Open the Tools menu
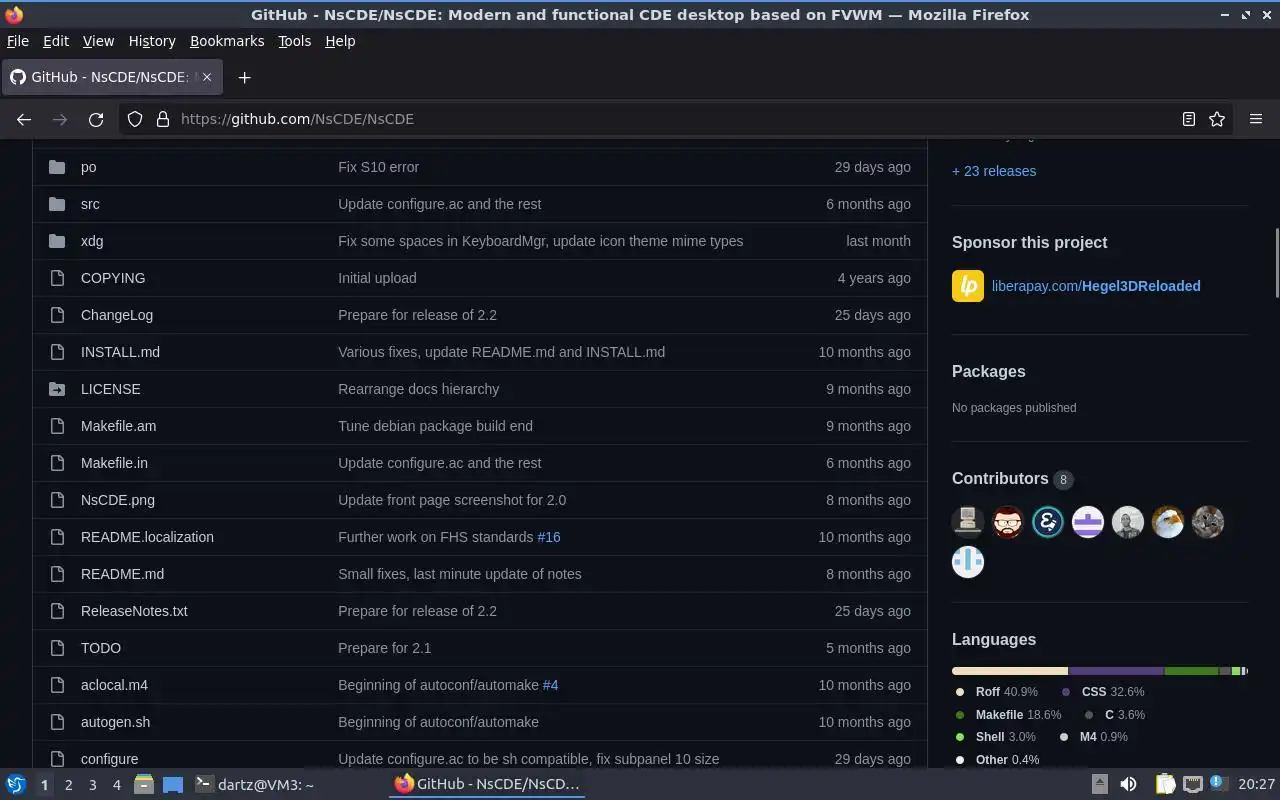The image size is (1280, 800). 294,41
